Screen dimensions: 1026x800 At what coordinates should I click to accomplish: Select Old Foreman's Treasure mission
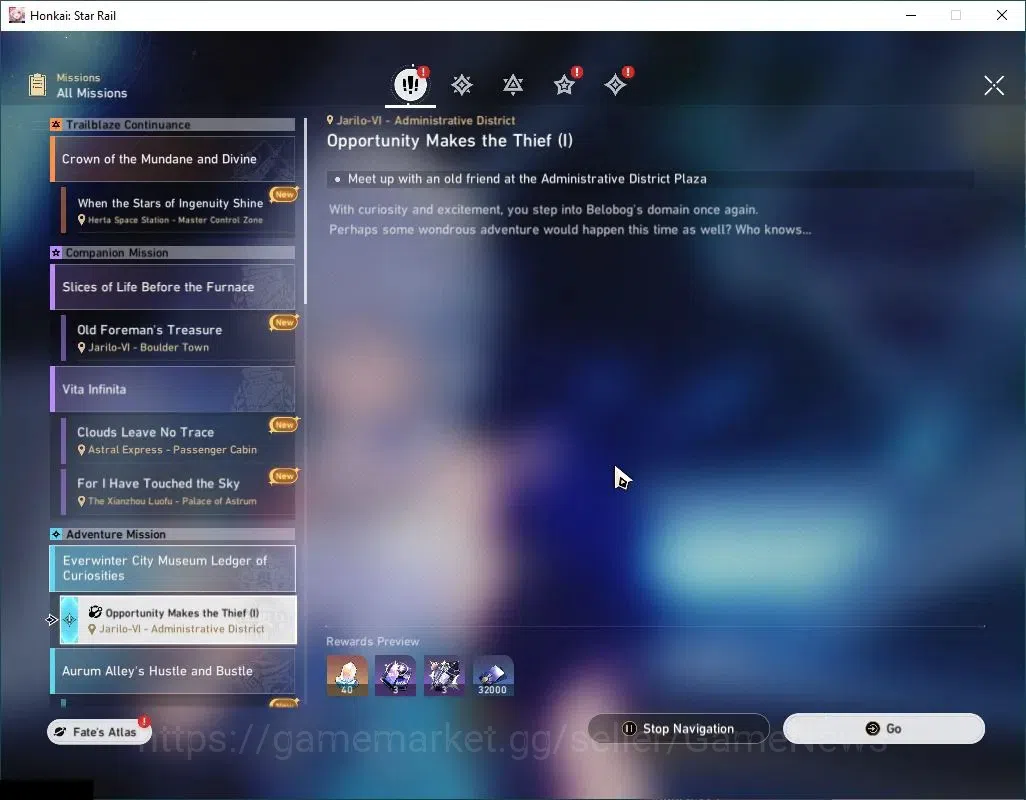(178, 338)
